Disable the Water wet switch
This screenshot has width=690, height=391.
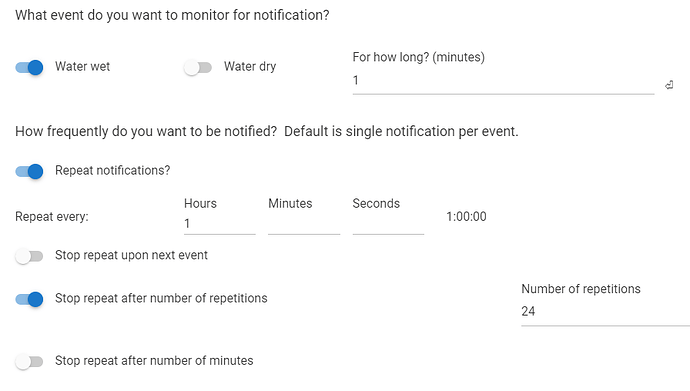(29, 67)
